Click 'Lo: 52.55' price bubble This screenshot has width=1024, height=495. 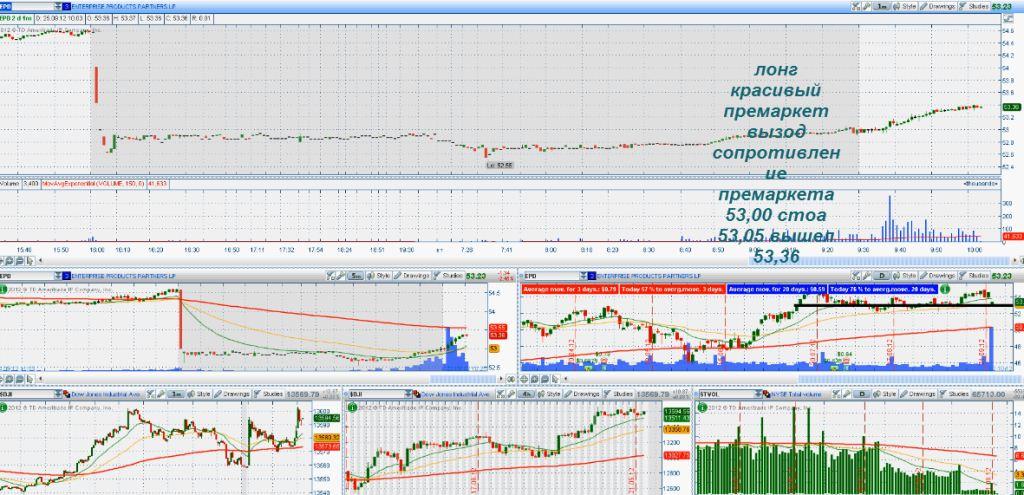tap(500, 165)
